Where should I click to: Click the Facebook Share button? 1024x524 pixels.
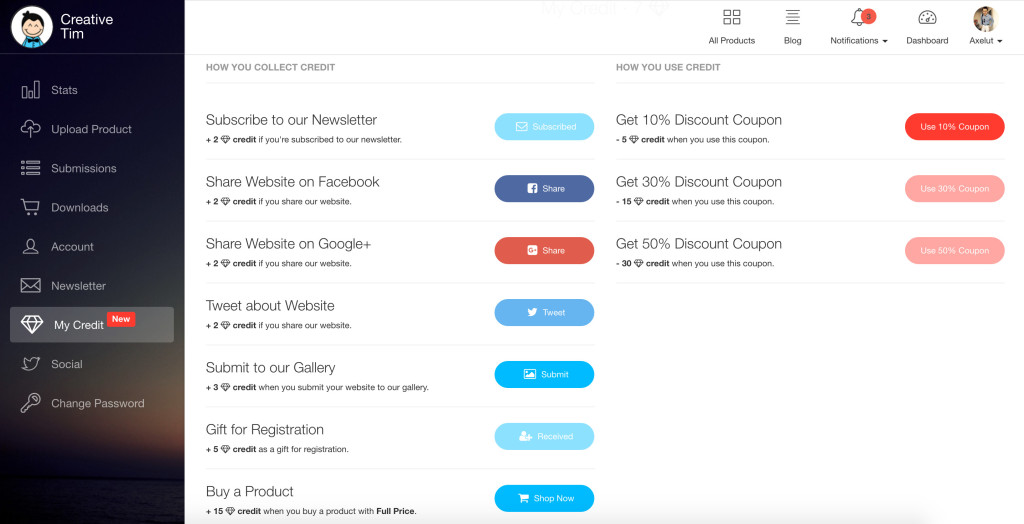544,188
